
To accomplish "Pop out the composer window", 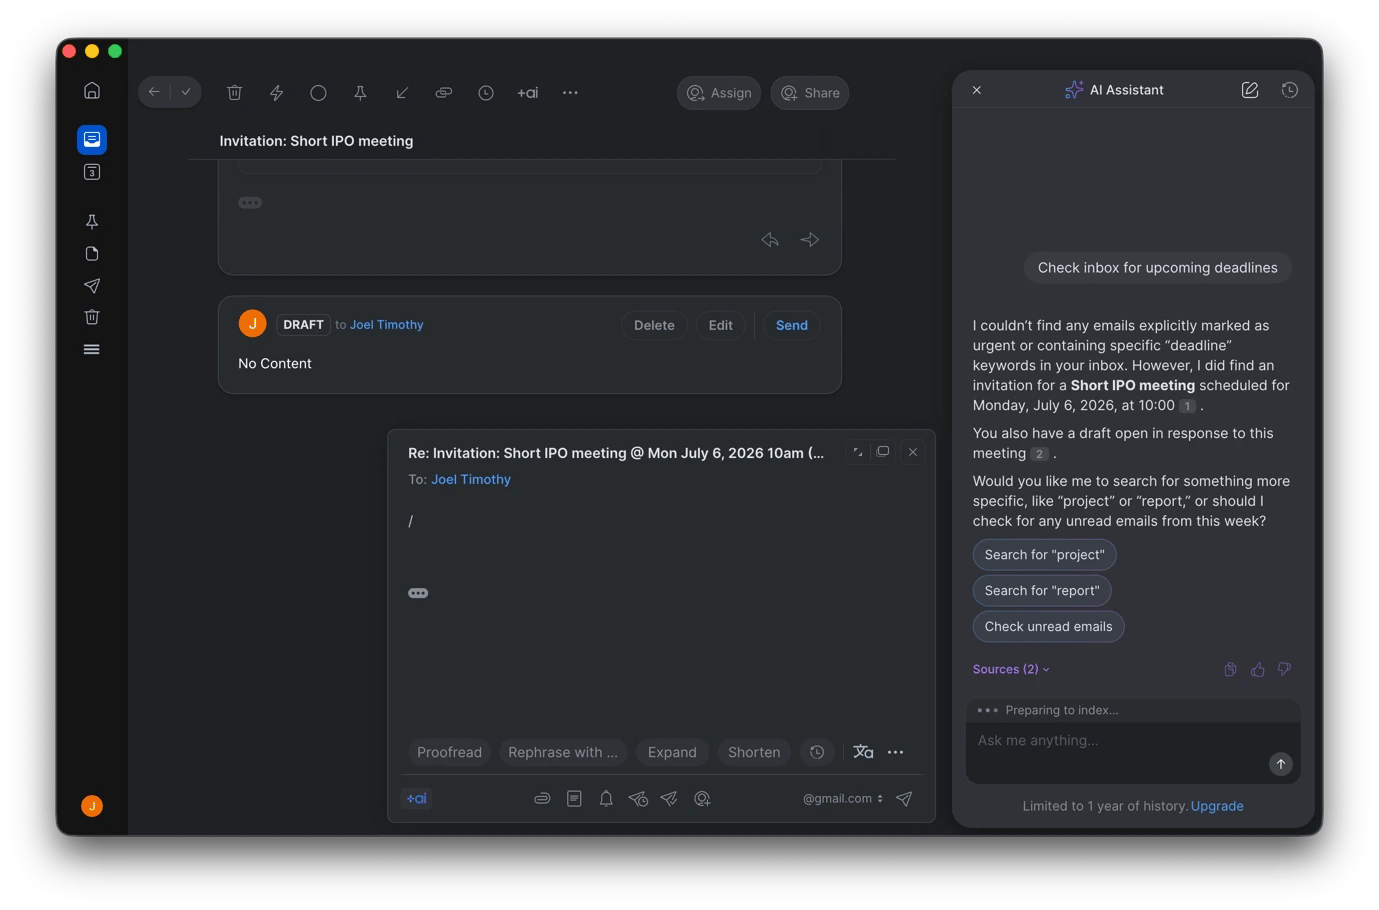I will tap(883, 452).
